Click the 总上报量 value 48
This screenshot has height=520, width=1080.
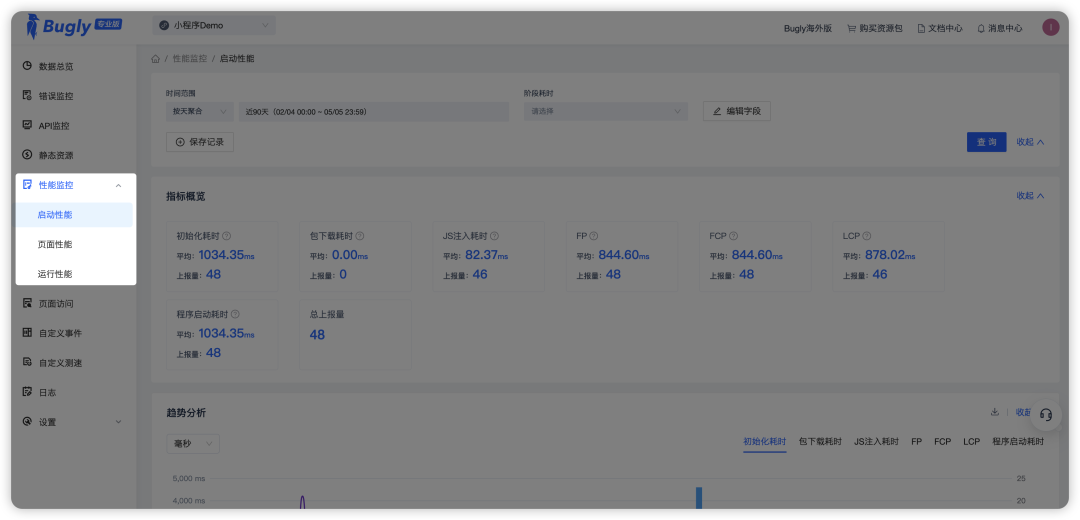(x=317, y=335)
